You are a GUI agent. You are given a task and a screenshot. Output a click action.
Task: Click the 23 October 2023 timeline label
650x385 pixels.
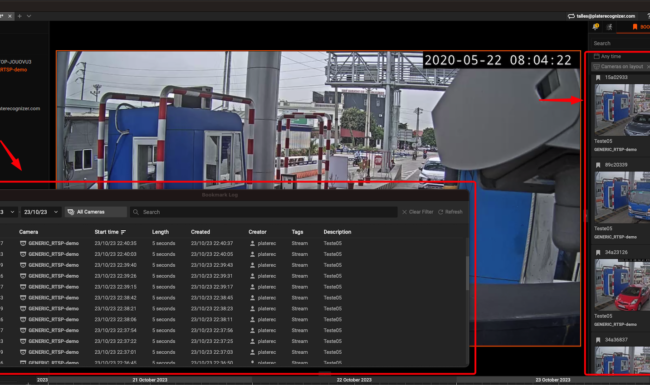pos(553,380)
